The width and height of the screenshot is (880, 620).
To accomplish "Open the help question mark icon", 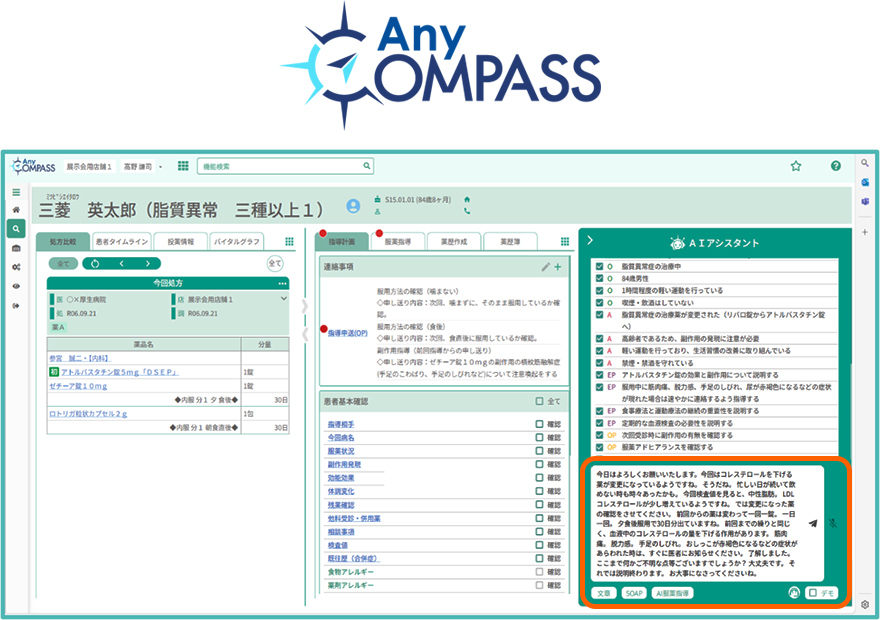I will [836, 166].
